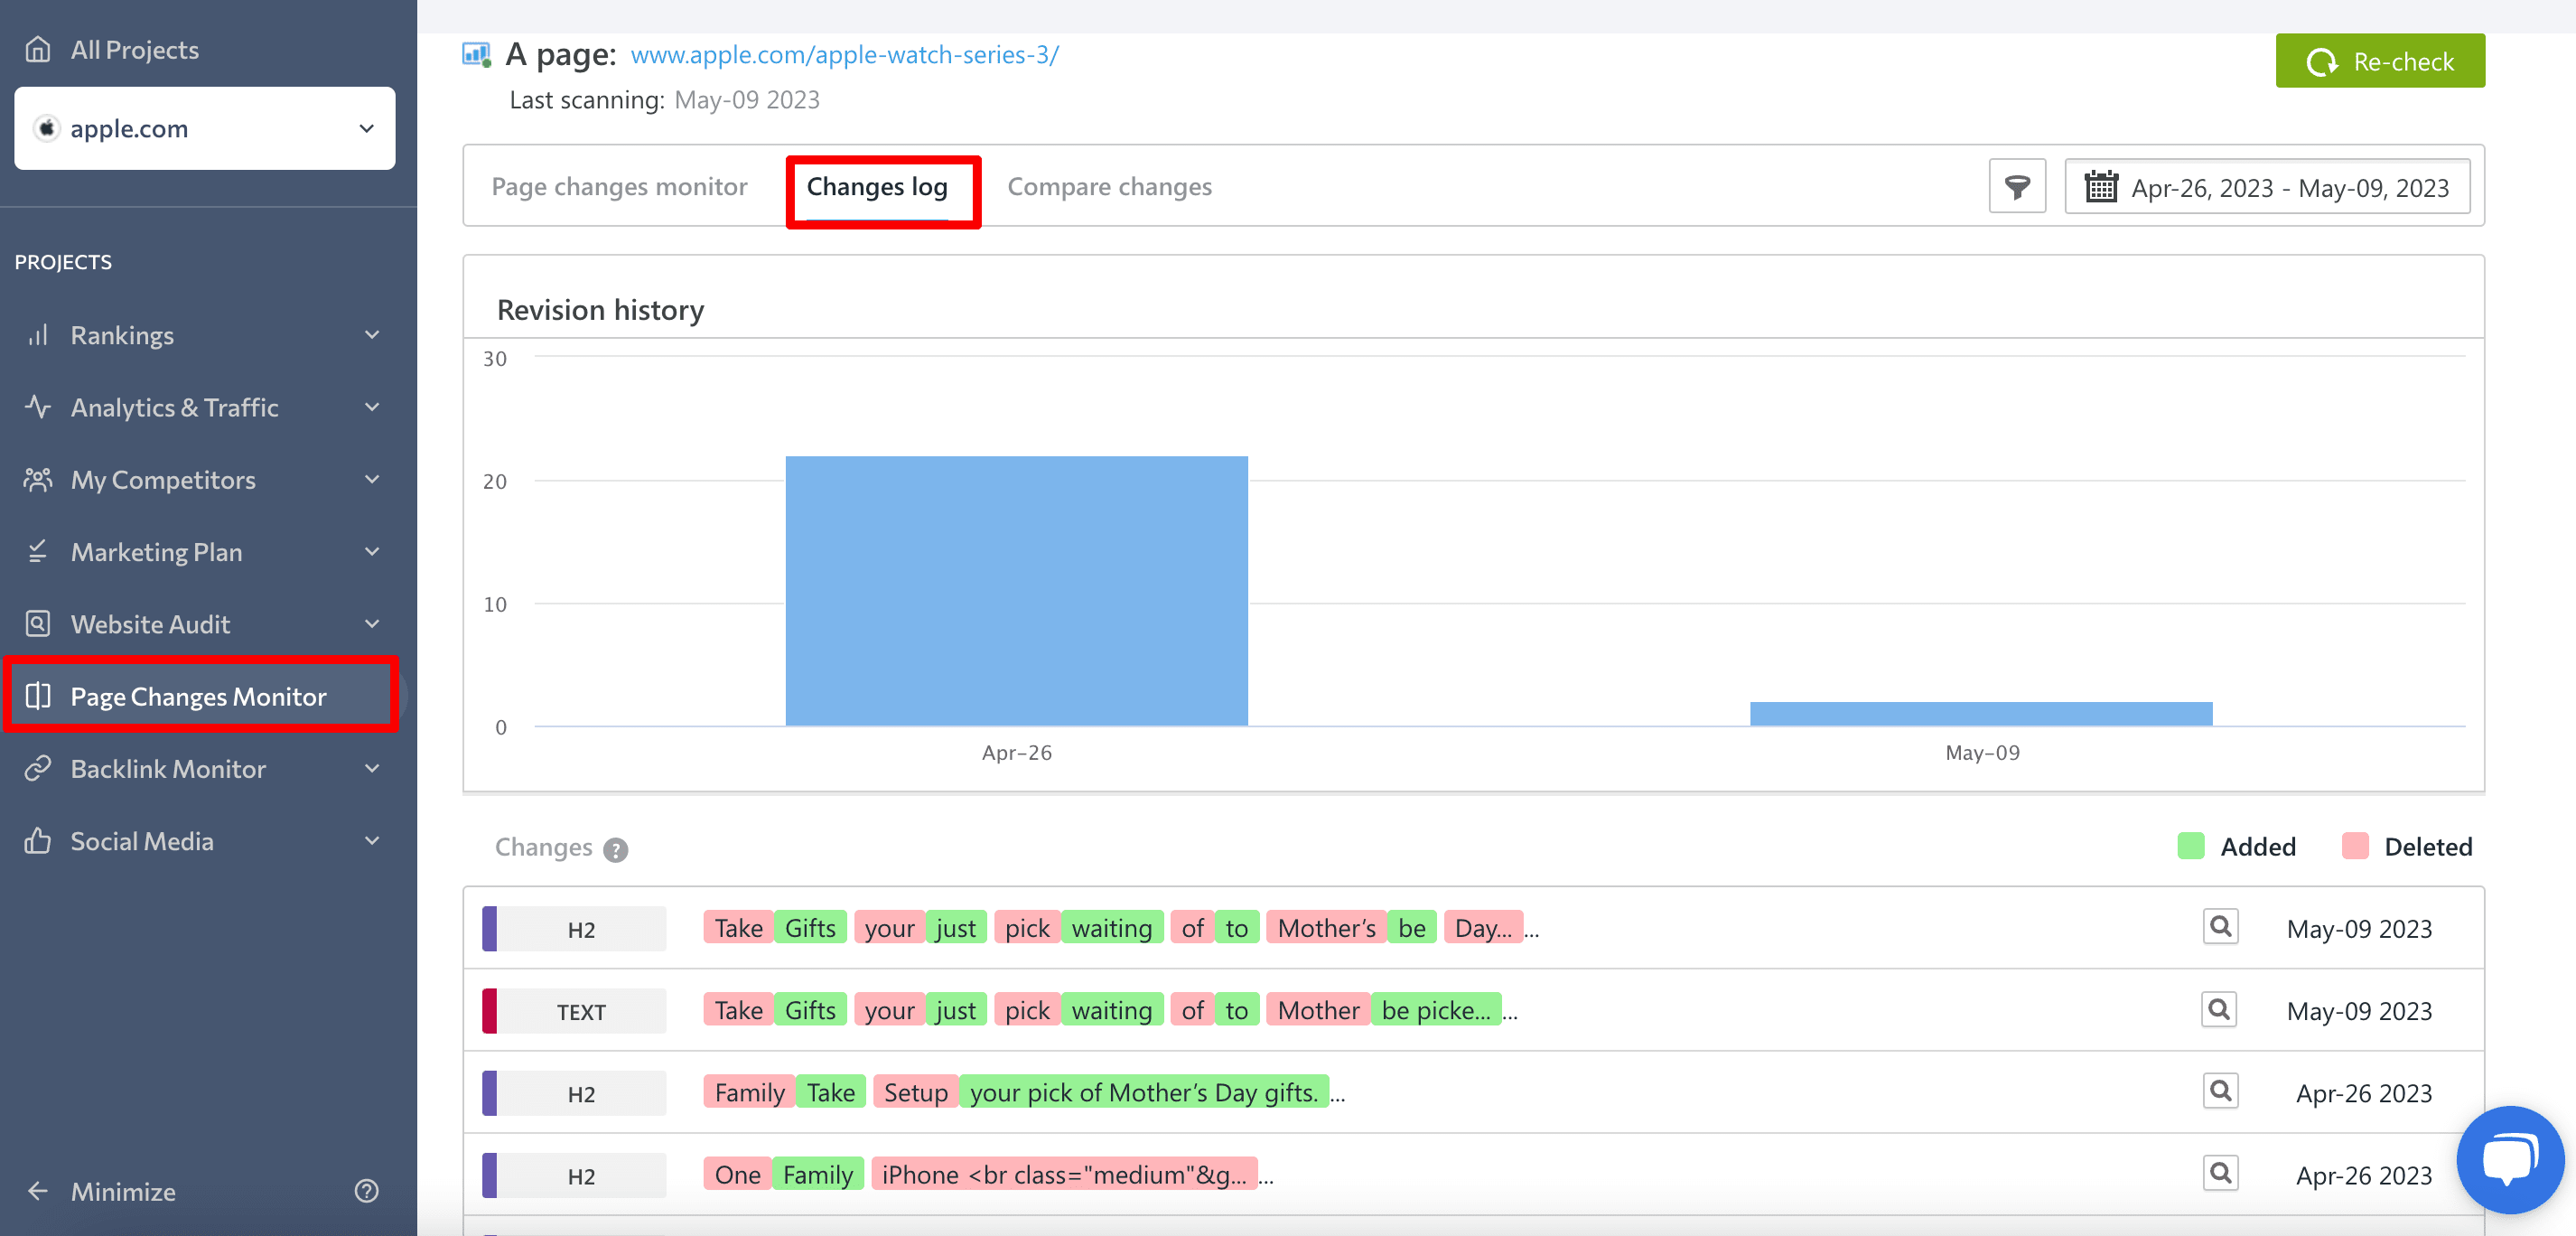This screenshot has width=2576, height=1236.
Task: Click the Re-check button
Action: point(2380,61)
